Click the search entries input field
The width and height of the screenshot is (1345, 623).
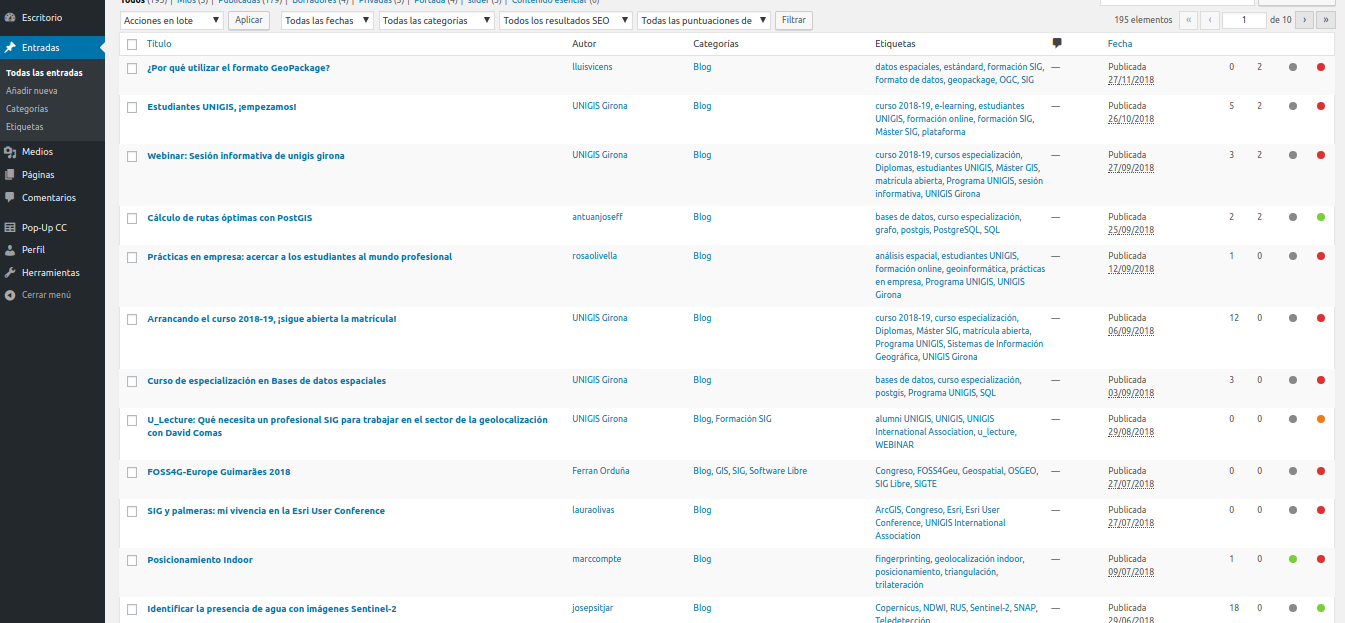coord(1177,1)
